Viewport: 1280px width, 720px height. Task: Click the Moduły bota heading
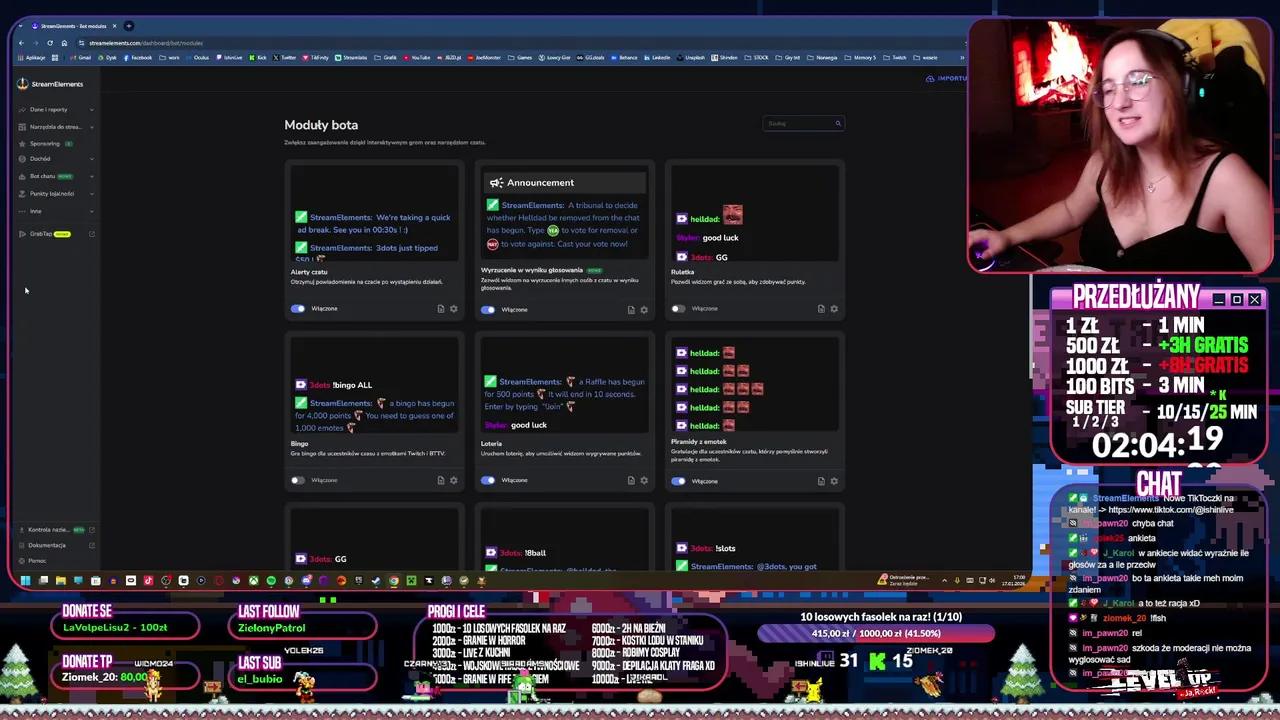coord(321,125)
